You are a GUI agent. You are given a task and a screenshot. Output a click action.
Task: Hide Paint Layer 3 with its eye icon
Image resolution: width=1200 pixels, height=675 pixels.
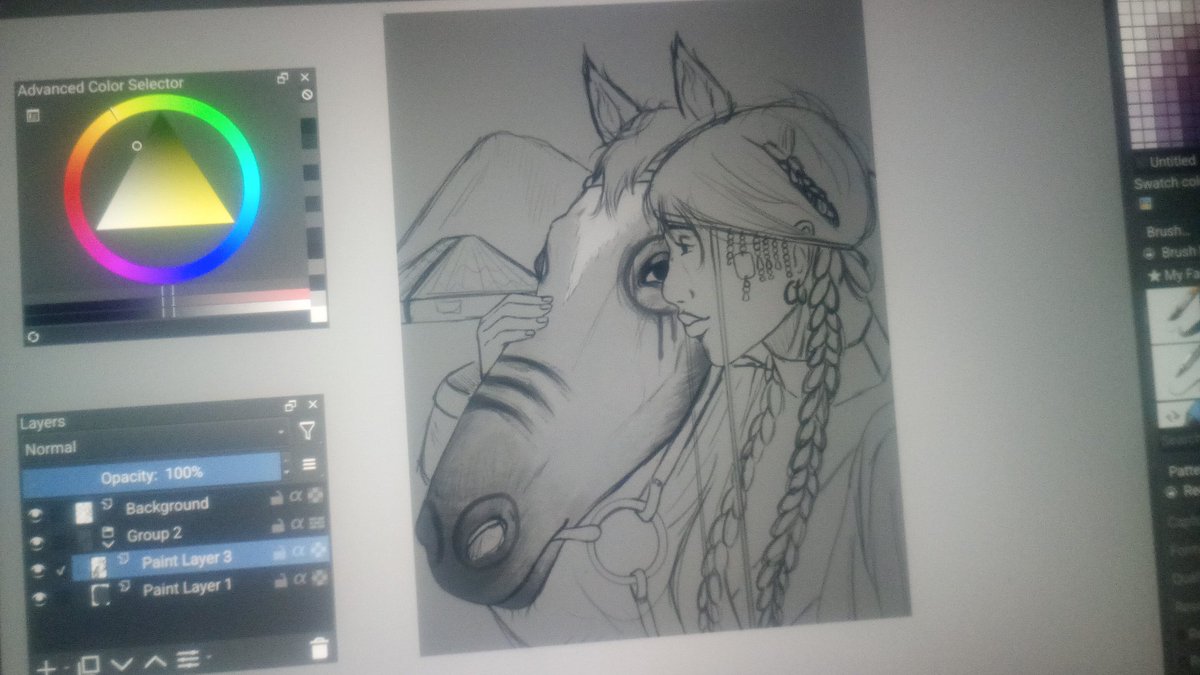pos(38,570)
